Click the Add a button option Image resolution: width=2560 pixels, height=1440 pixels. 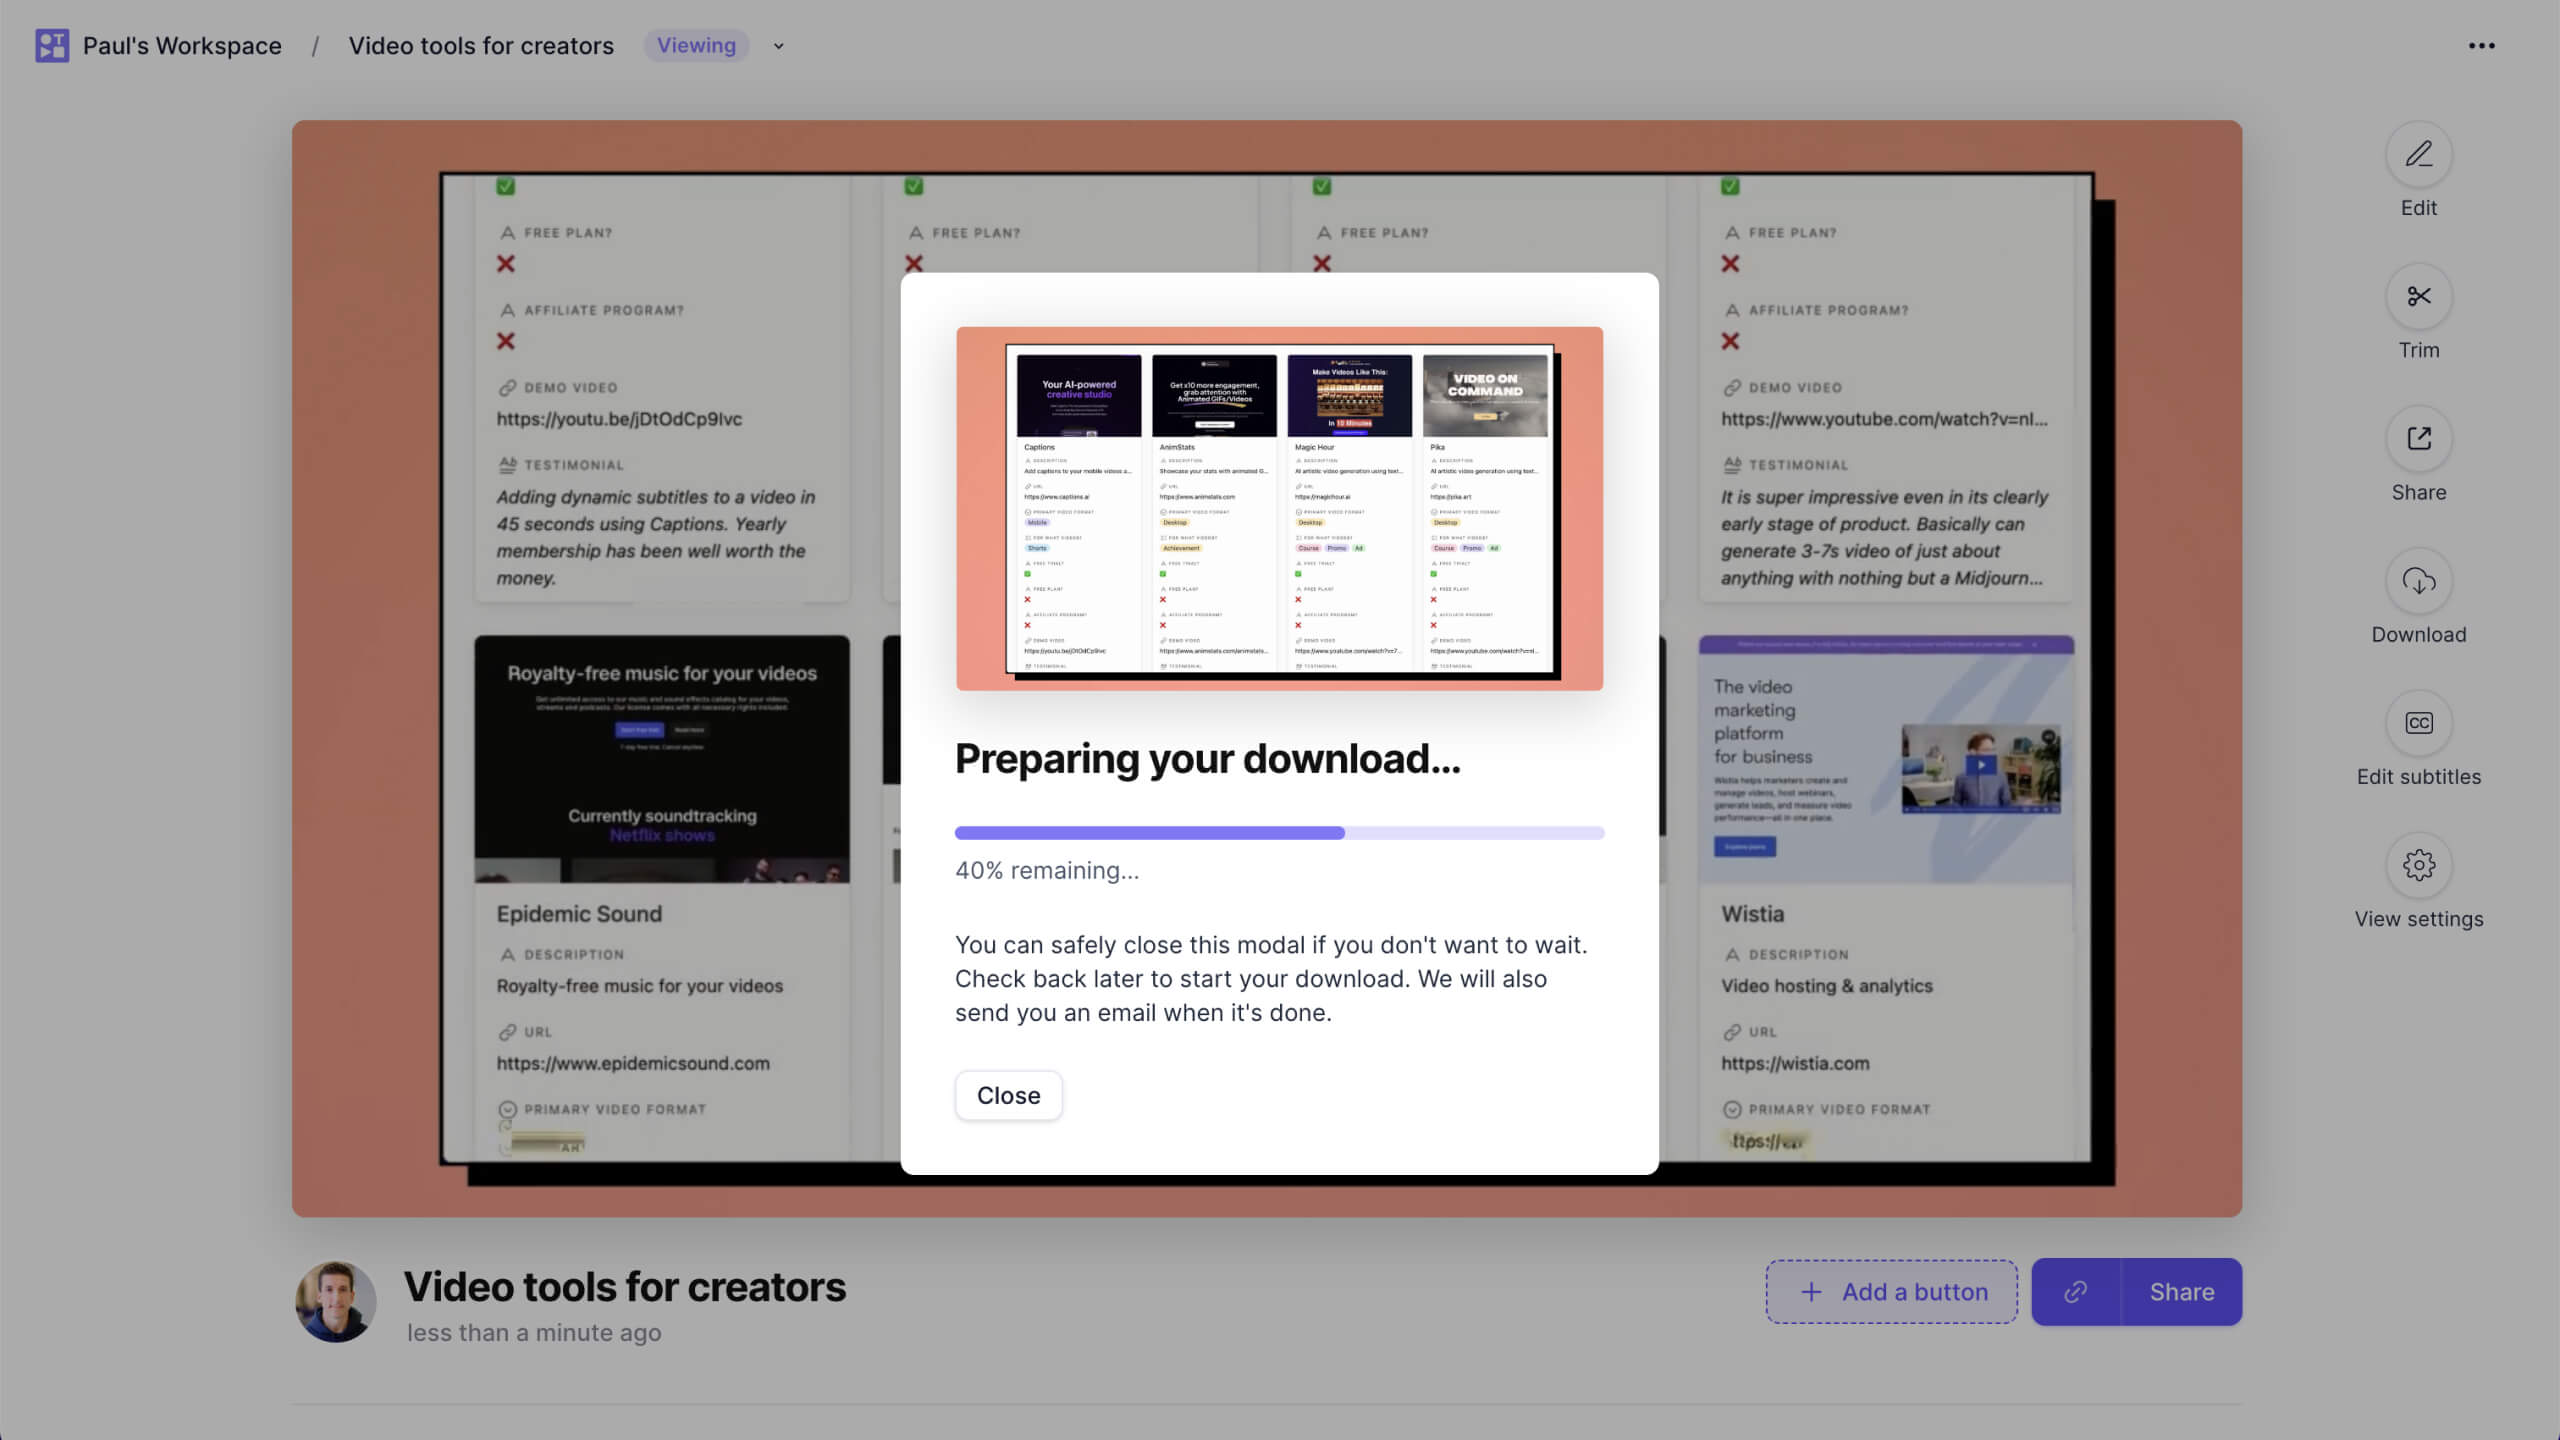coord(1891,1292)
